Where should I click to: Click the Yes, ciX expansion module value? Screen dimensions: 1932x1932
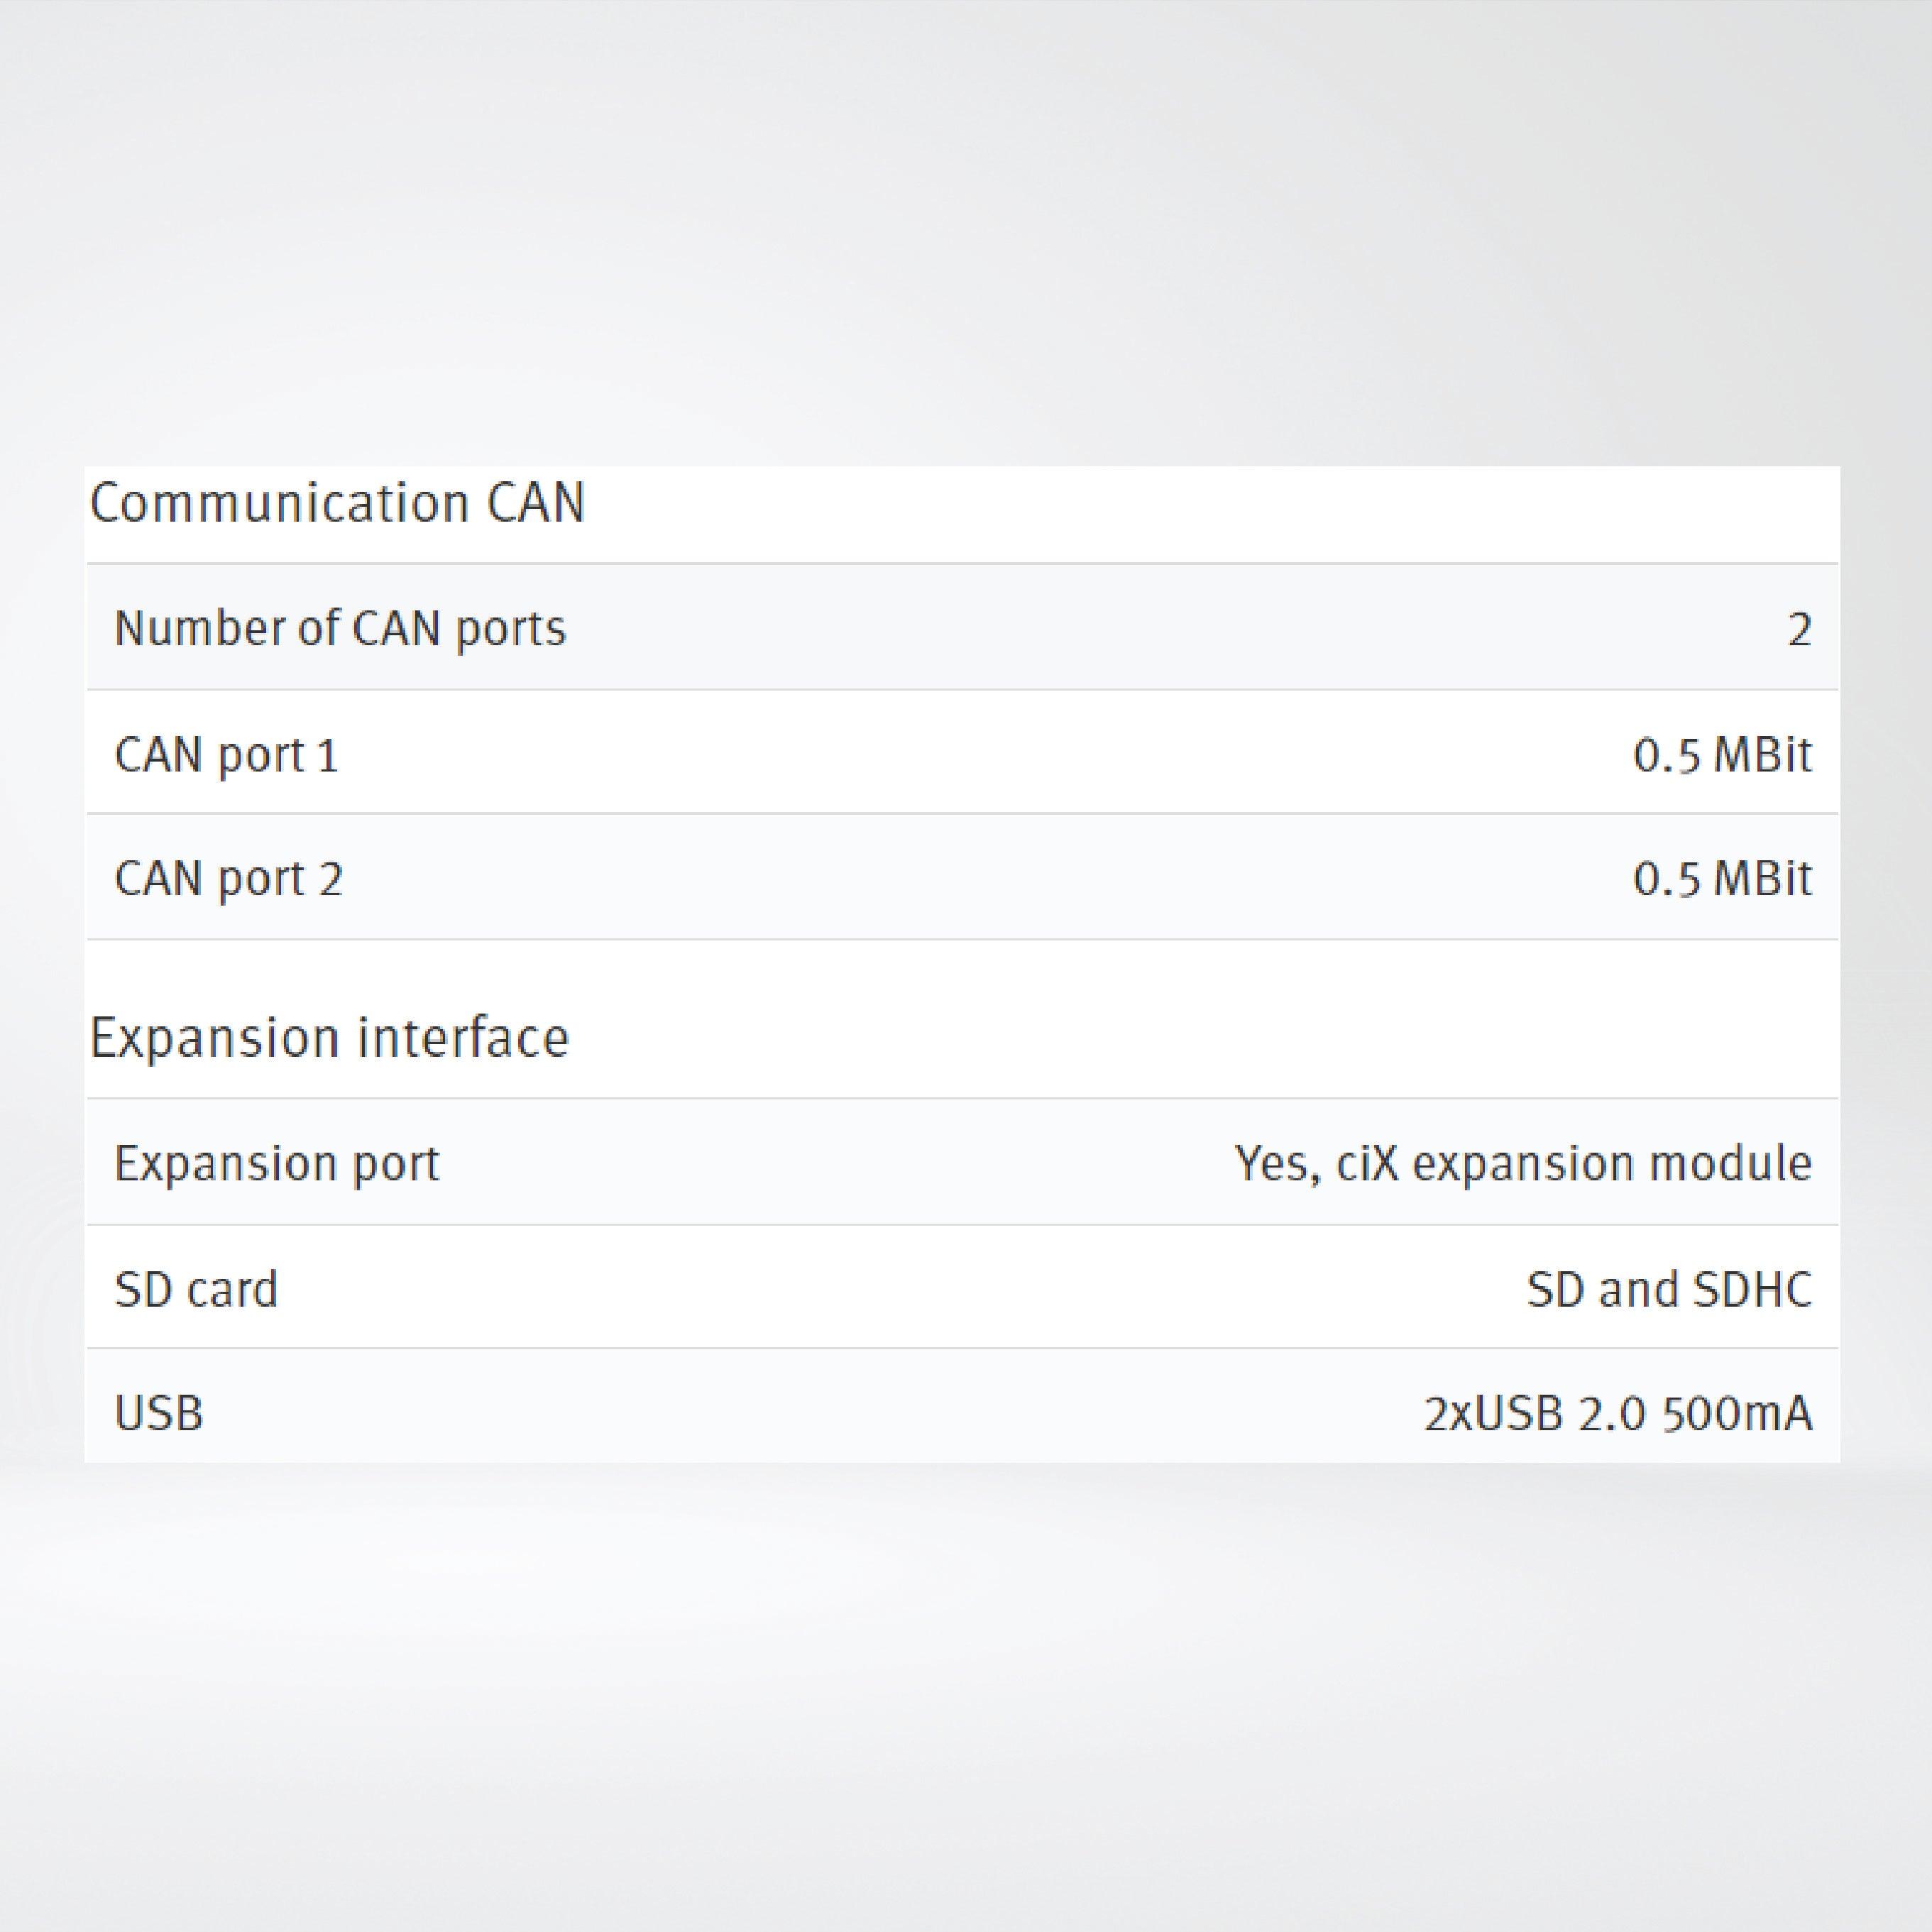(x=1523, y=1163)
